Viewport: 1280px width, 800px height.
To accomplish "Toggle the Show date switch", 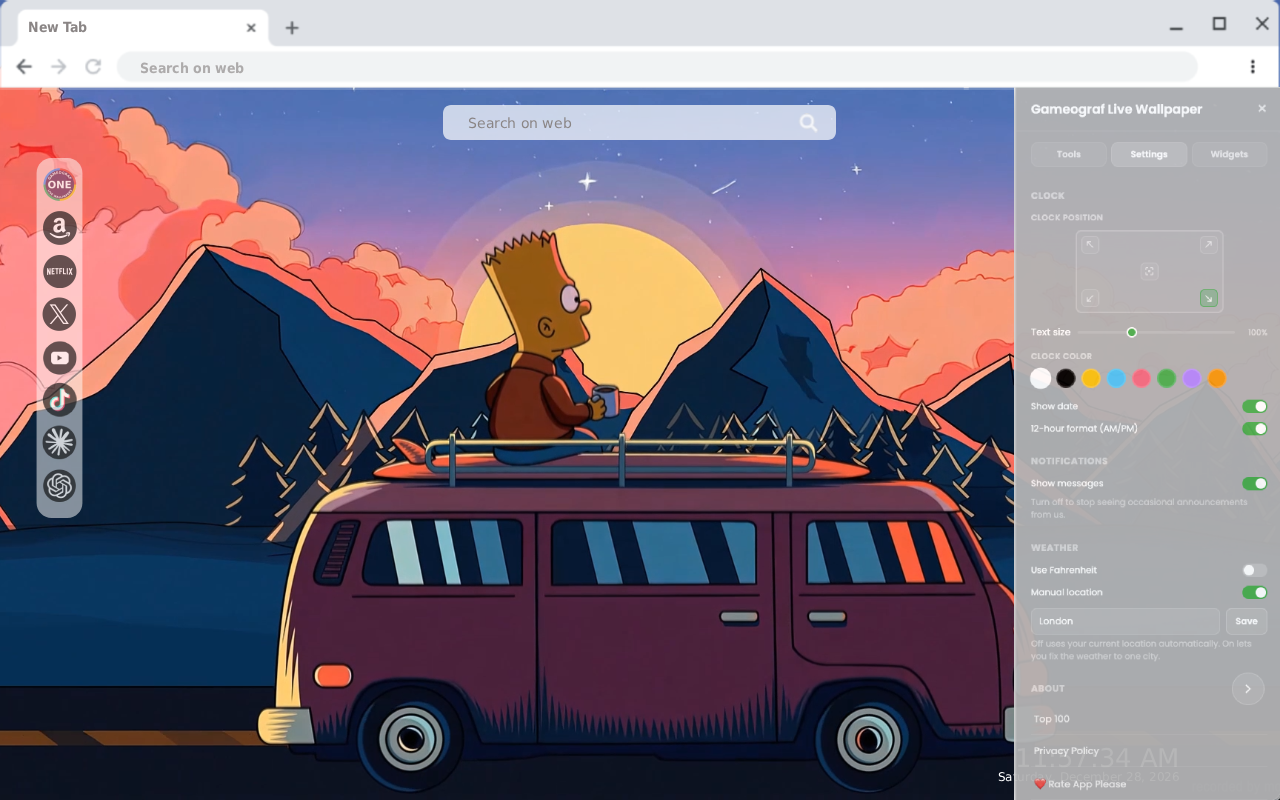I will (1254, 407).
